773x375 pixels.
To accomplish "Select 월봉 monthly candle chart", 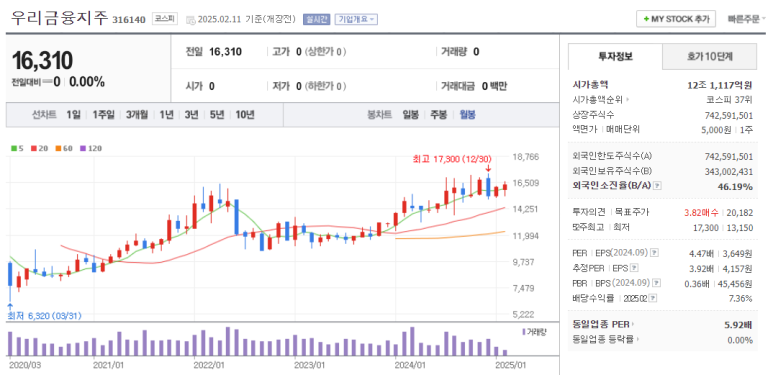I will [467, 115].
